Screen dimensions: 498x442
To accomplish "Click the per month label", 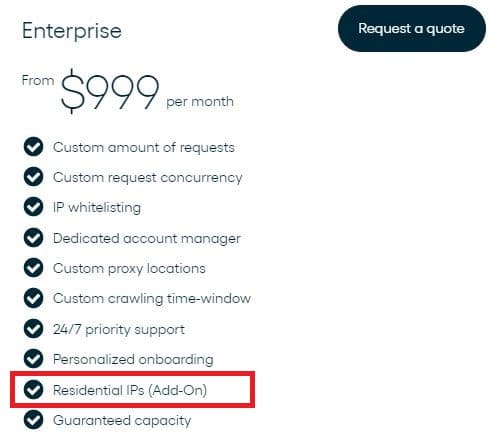I will pyautogui.click(x=200, y=102).
